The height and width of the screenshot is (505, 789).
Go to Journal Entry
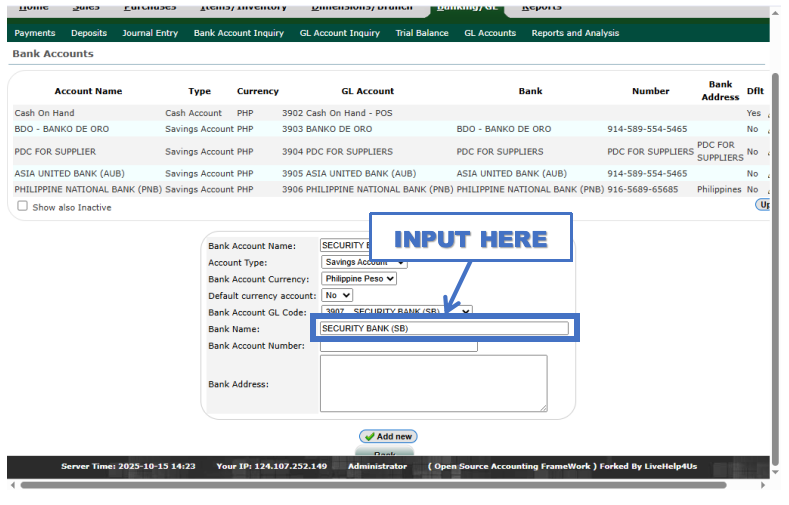pyautogui.click(x=150, y=33)
